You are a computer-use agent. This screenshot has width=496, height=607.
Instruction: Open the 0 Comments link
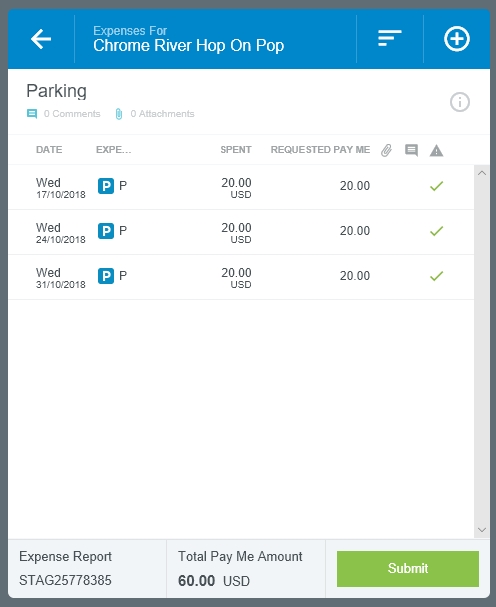[x=72, y=114]
